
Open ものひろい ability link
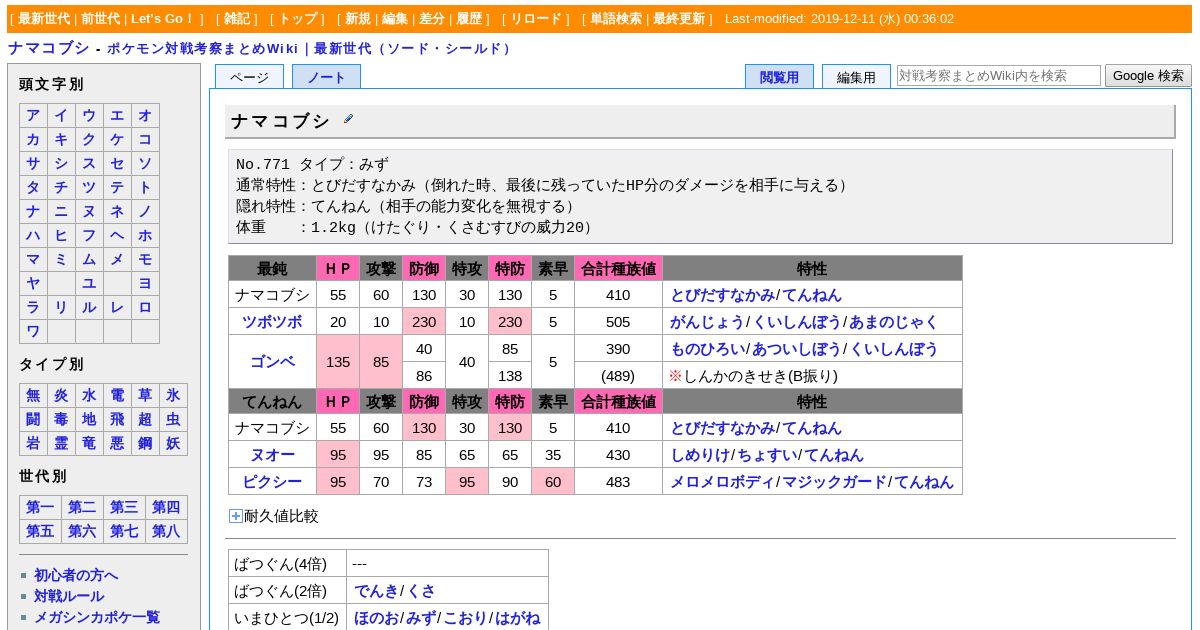pyautogui.click(x=707, y=349)
